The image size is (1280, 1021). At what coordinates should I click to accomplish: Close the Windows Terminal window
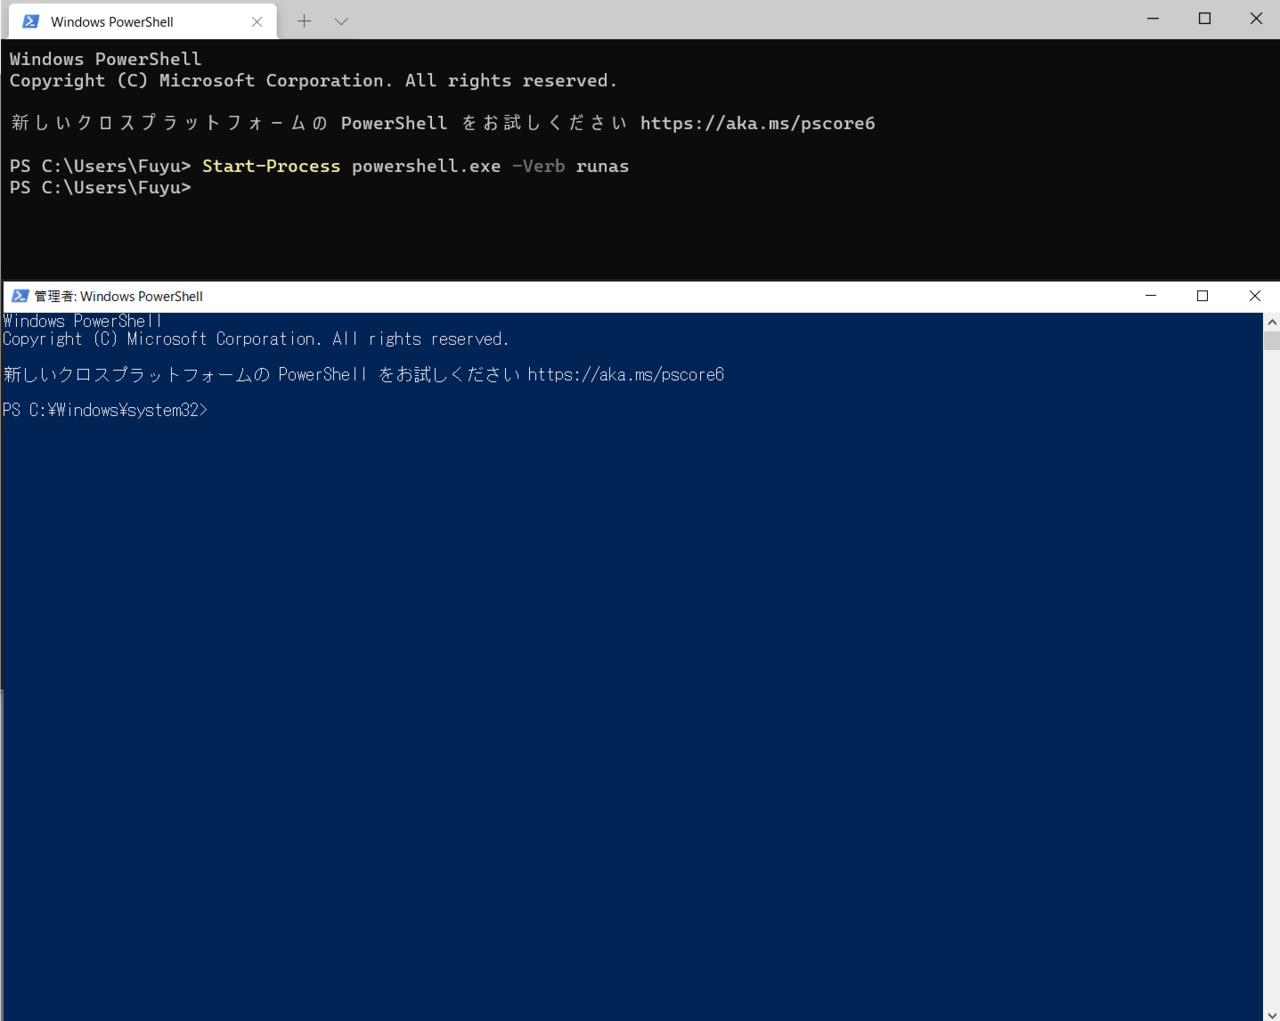click(1256, 18)
